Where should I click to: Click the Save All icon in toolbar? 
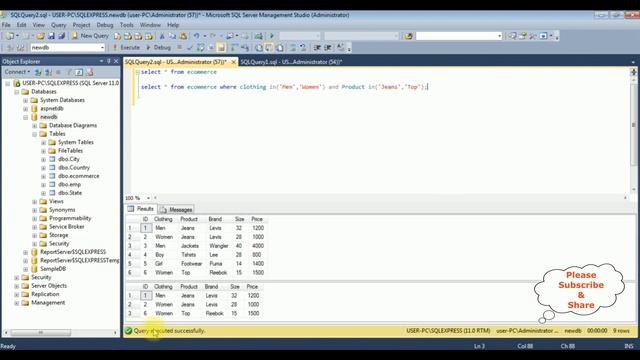[x=61, y=36]
